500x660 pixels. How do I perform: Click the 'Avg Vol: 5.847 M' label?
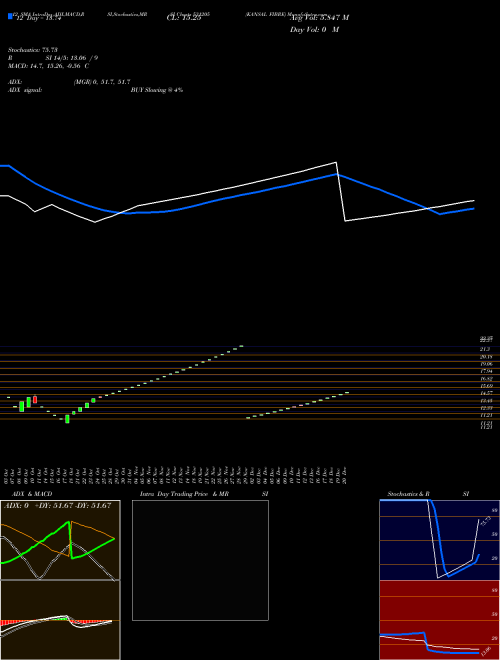pyautogui.click(x=319, y=18)
